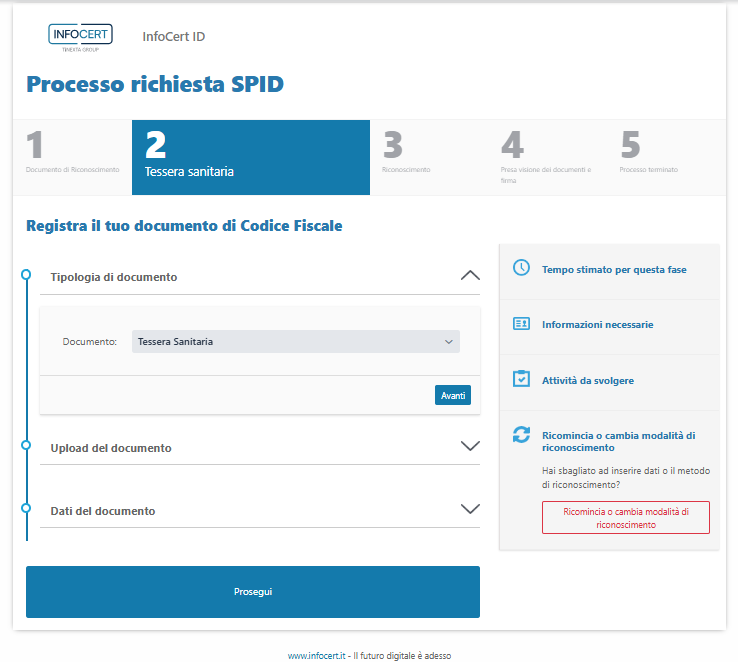This screenshot has height=662, width=738.
Task: Click the ID card icon for required information
Action: 521,324
